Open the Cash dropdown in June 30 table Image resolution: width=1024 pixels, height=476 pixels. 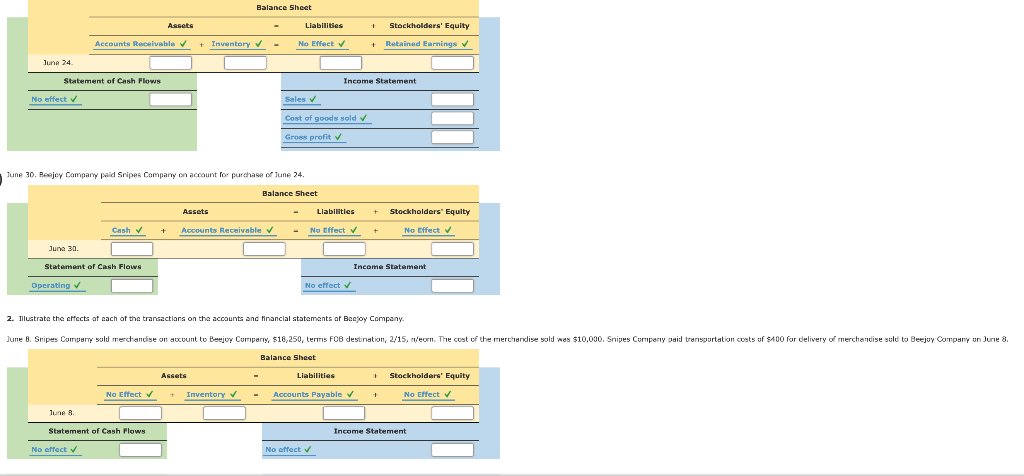[x=127, y=230]
